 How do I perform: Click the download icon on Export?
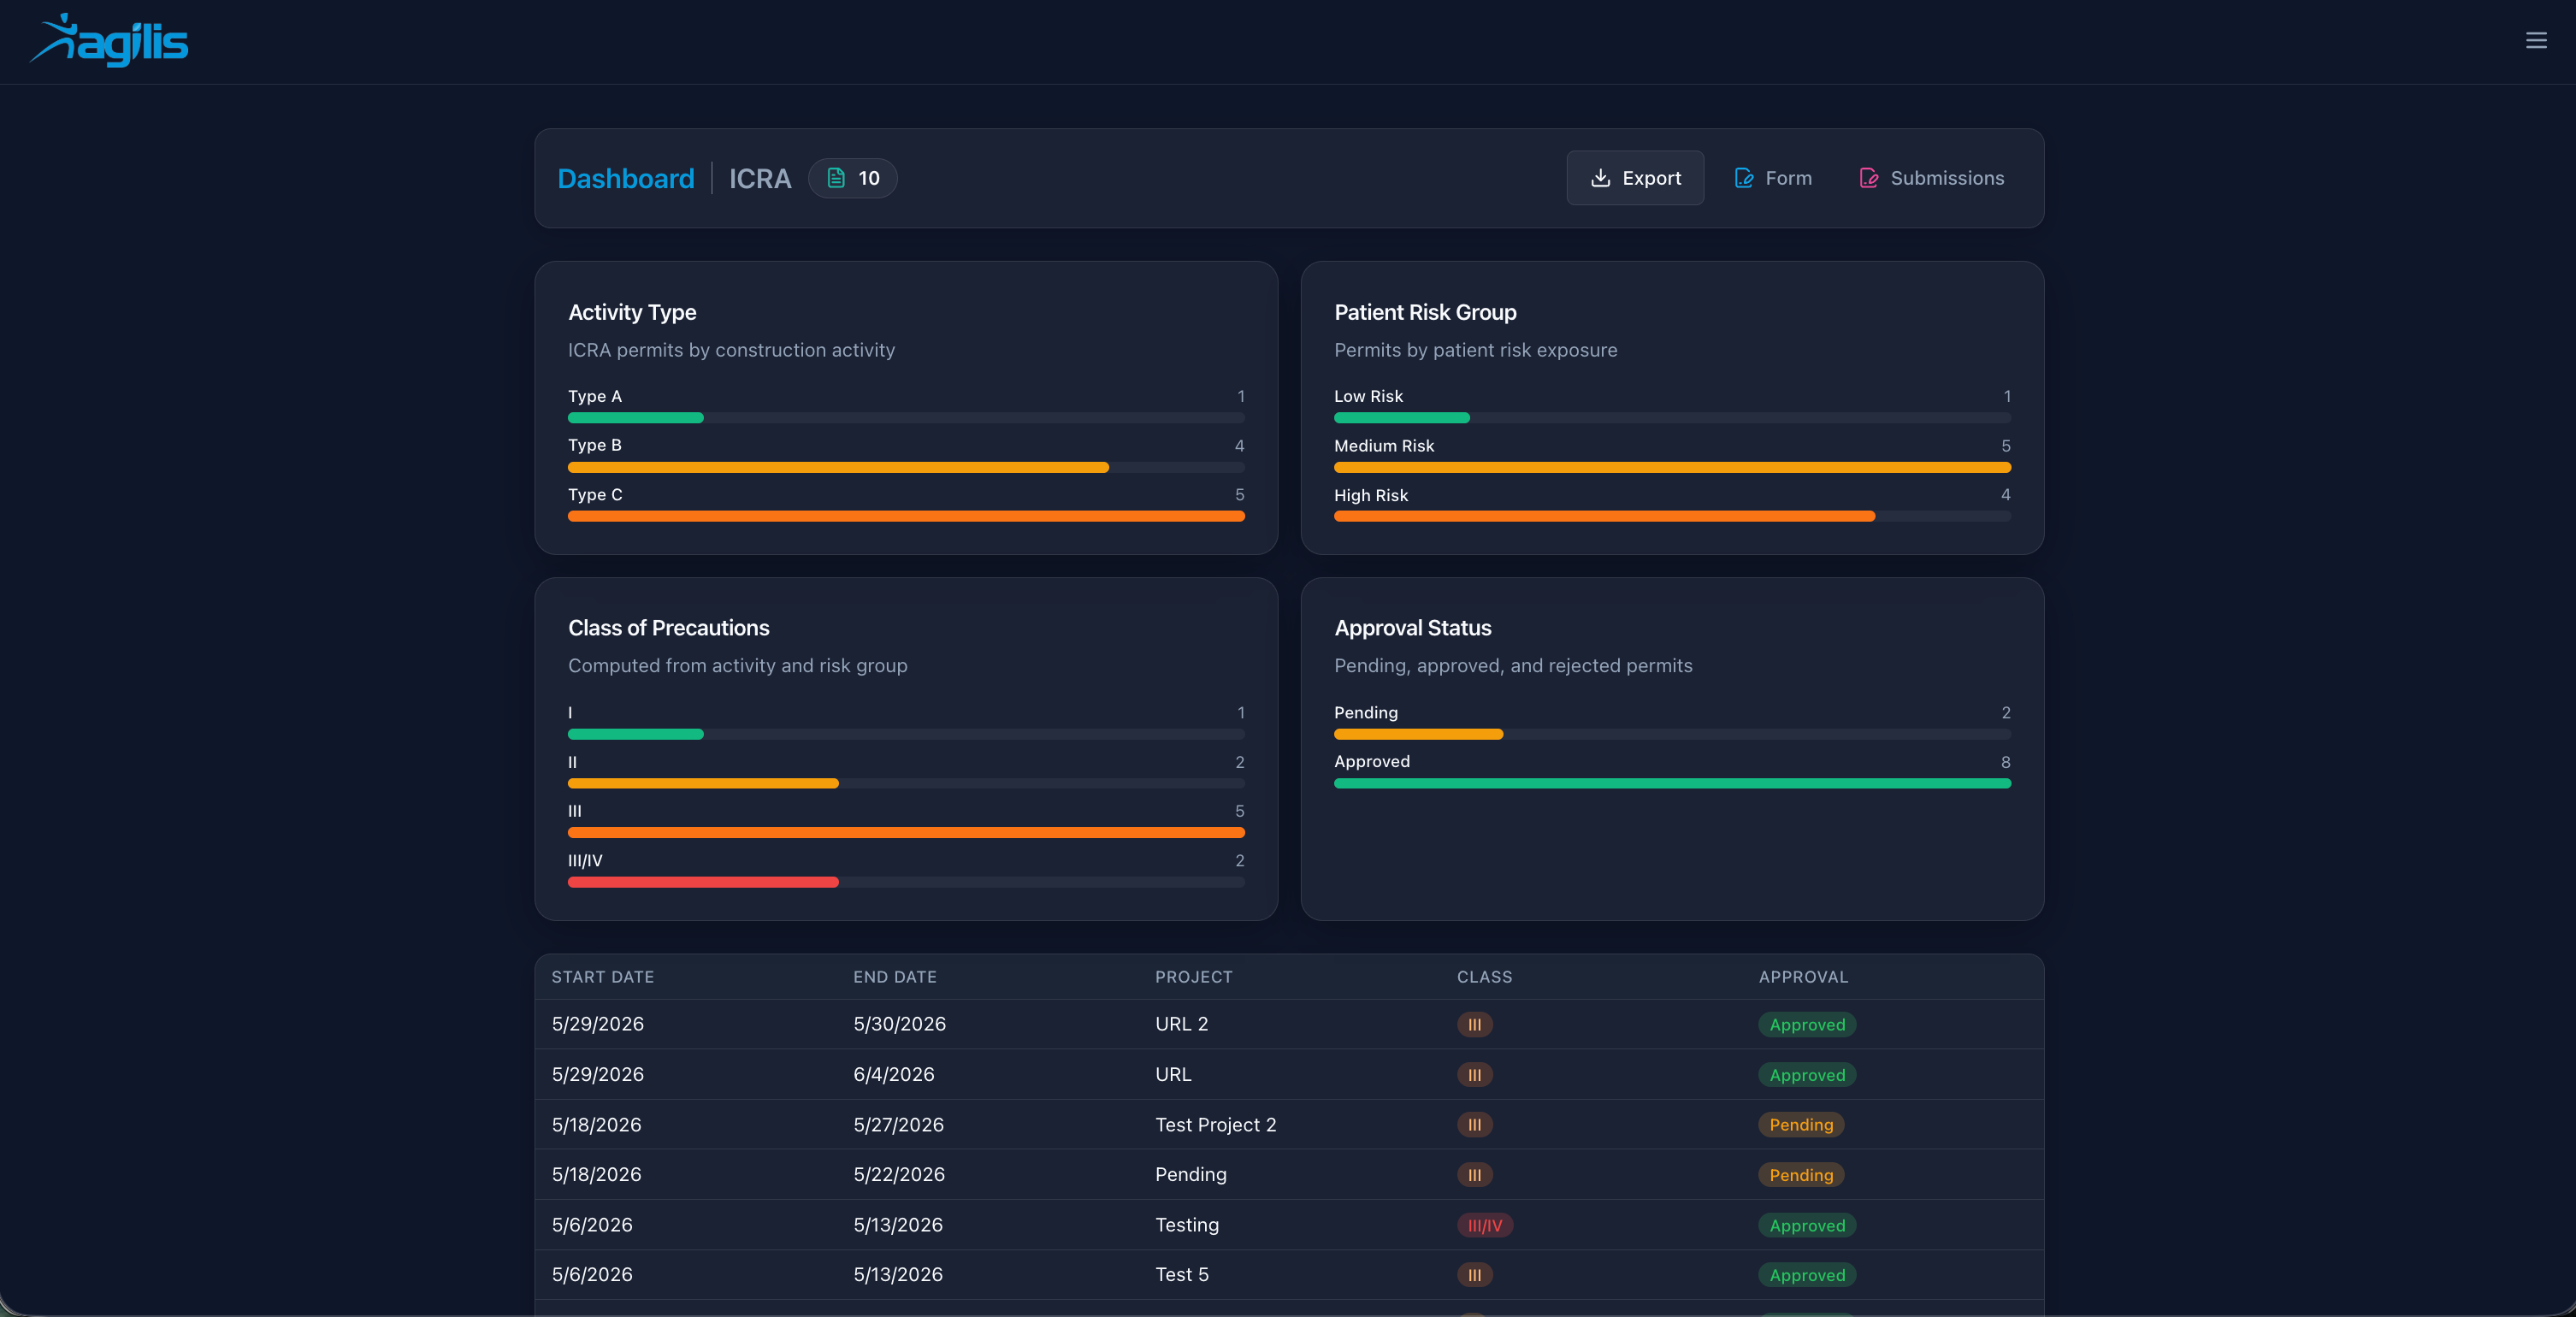point(1600,178)
